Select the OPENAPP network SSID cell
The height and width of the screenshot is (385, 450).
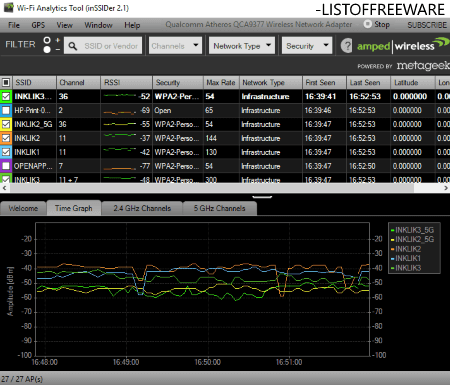pos(34,166)
